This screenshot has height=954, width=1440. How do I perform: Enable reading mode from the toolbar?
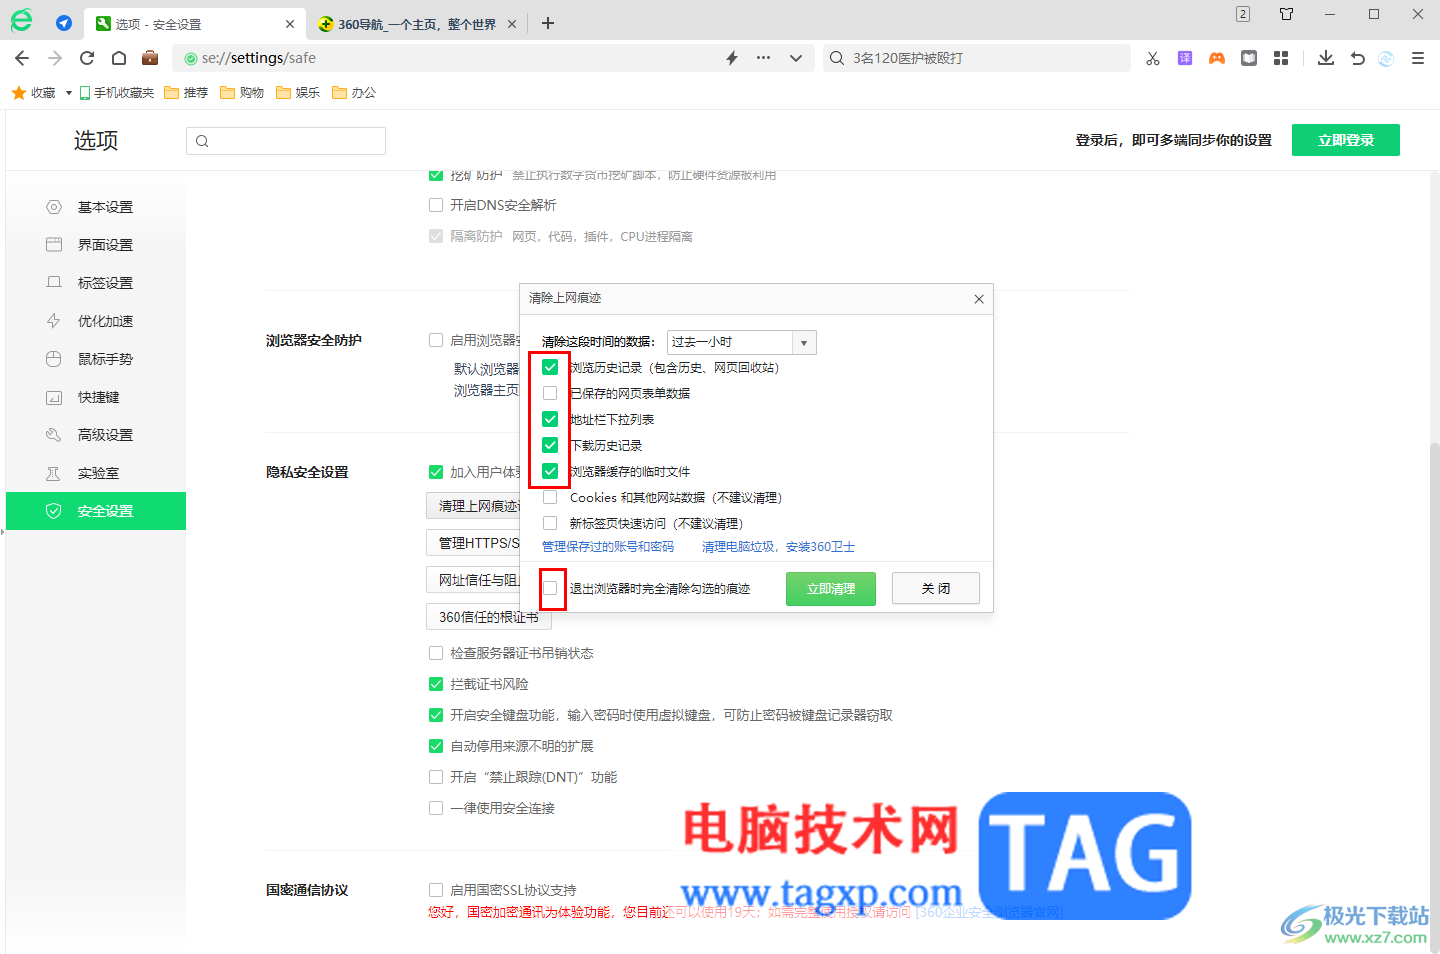click(1248, 58)
